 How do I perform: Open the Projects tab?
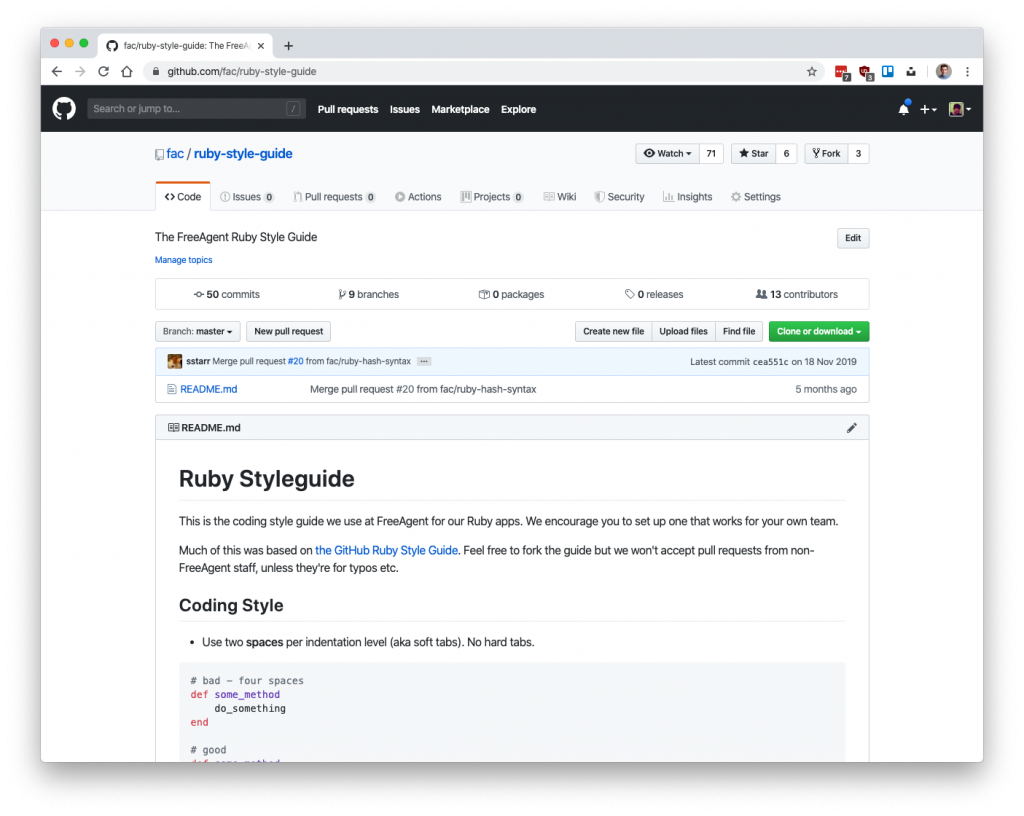(492, 197)
